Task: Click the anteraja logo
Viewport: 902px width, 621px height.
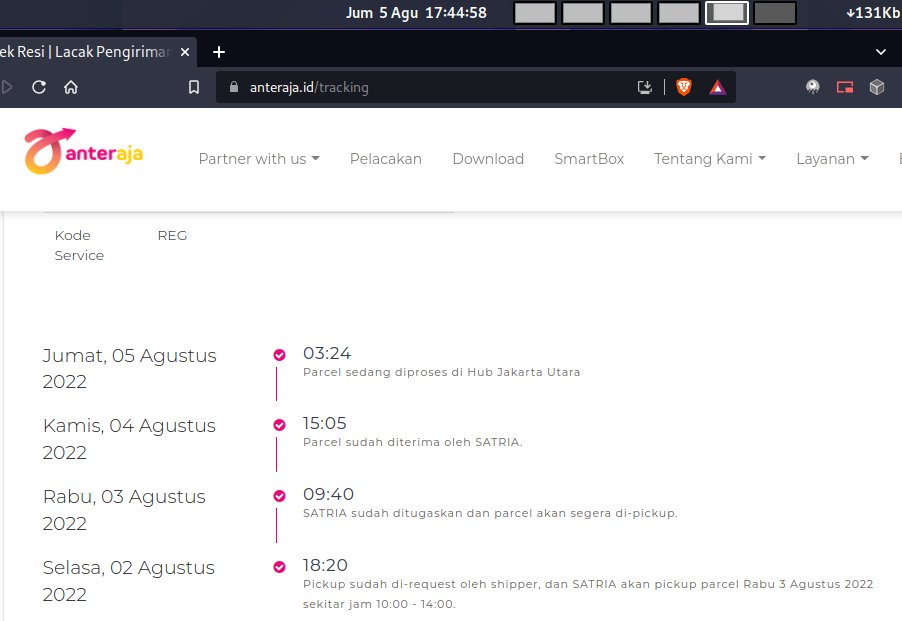Action: pos(83,151)
